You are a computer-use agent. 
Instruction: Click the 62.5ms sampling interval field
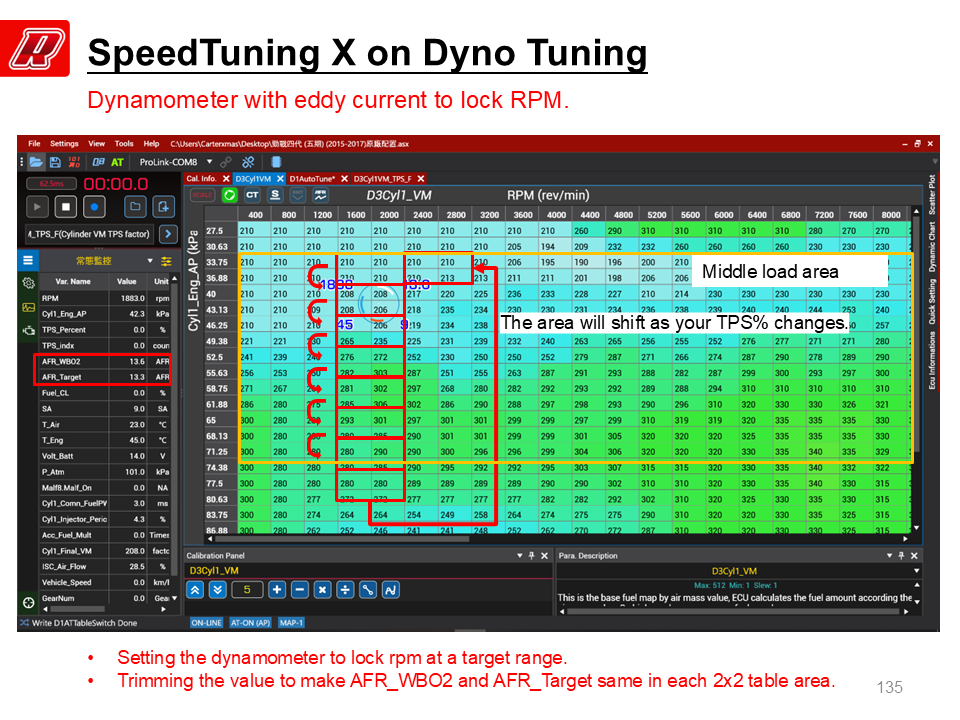[x=51, y=184]
